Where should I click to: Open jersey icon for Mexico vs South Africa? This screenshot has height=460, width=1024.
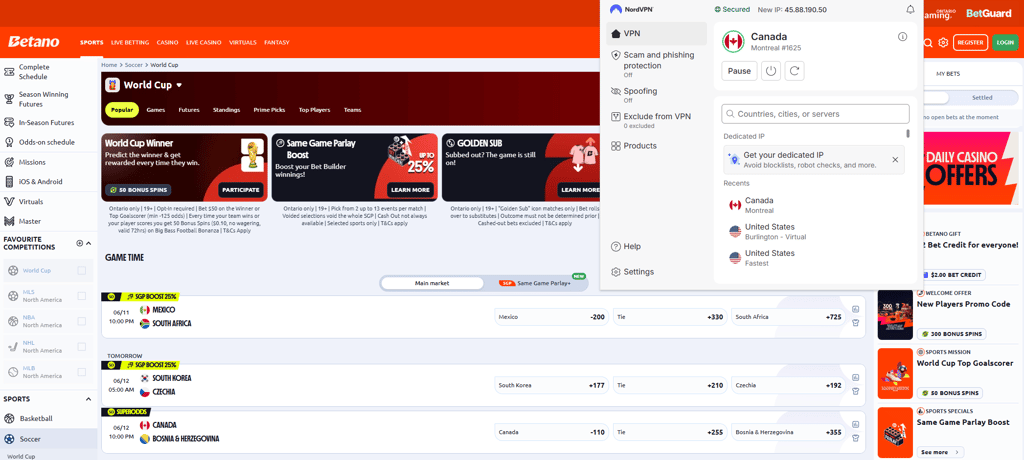[856, 323]
